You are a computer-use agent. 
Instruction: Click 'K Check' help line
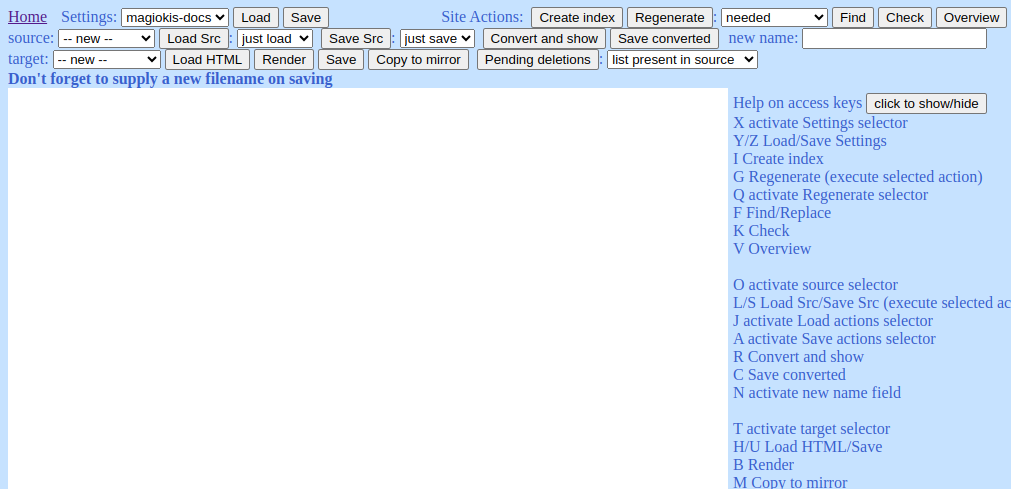point(761,231)
